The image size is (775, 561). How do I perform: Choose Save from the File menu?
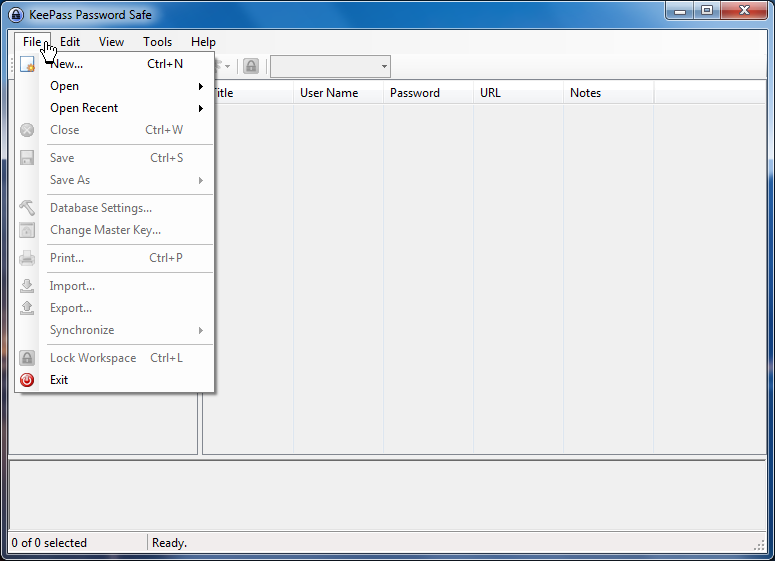115,158
